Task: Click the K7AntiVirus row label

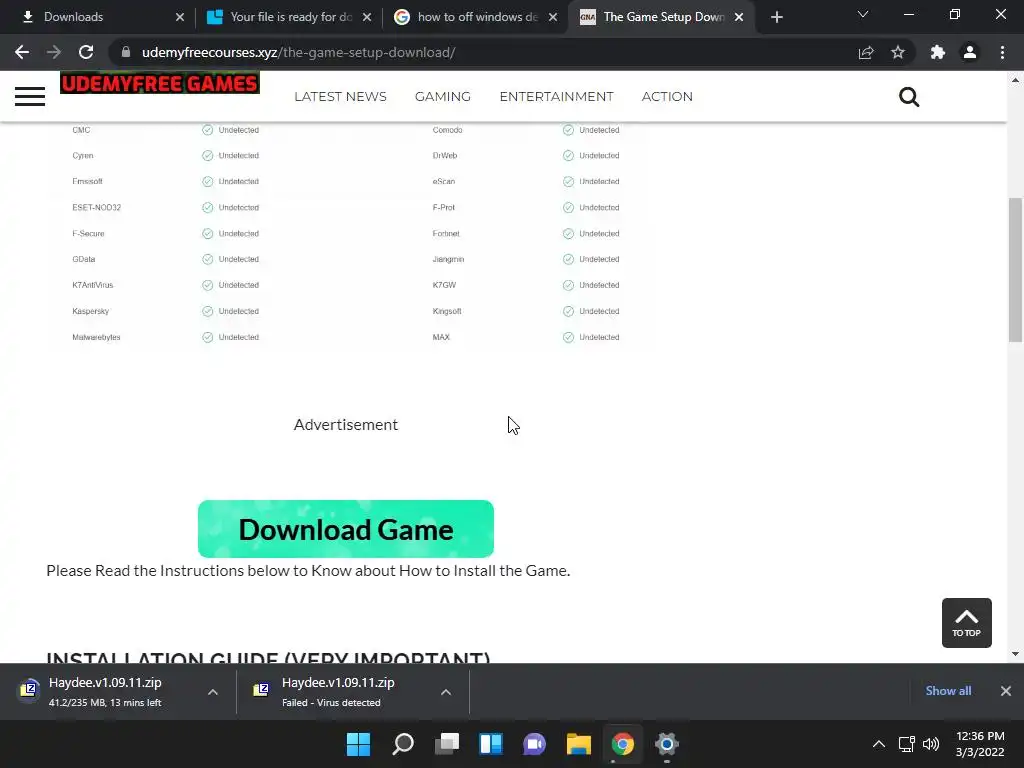Action: (x=93, y=285)
